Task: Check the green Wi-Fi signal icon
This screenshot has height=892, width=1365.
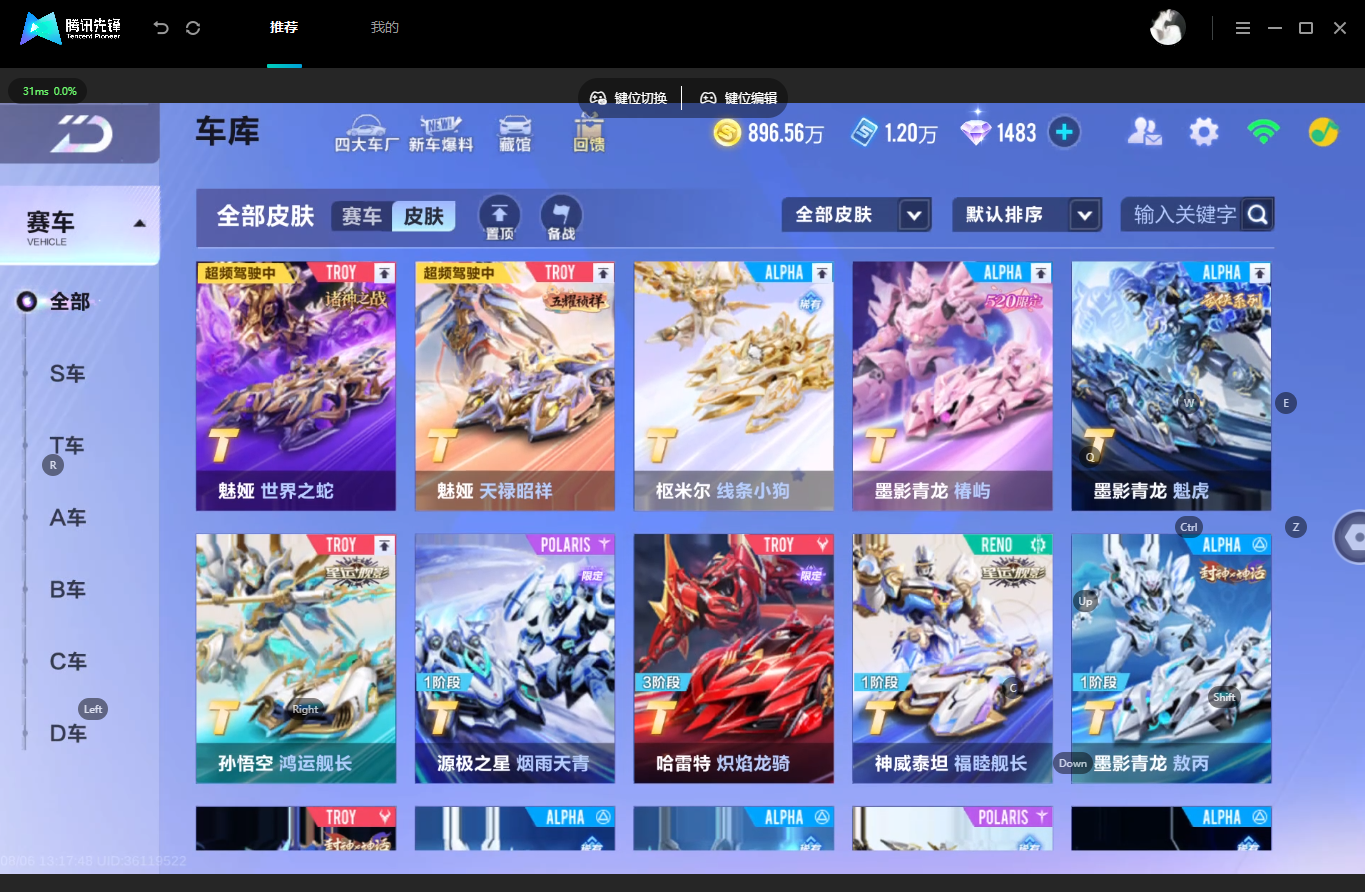Action: click(1264, 132)
